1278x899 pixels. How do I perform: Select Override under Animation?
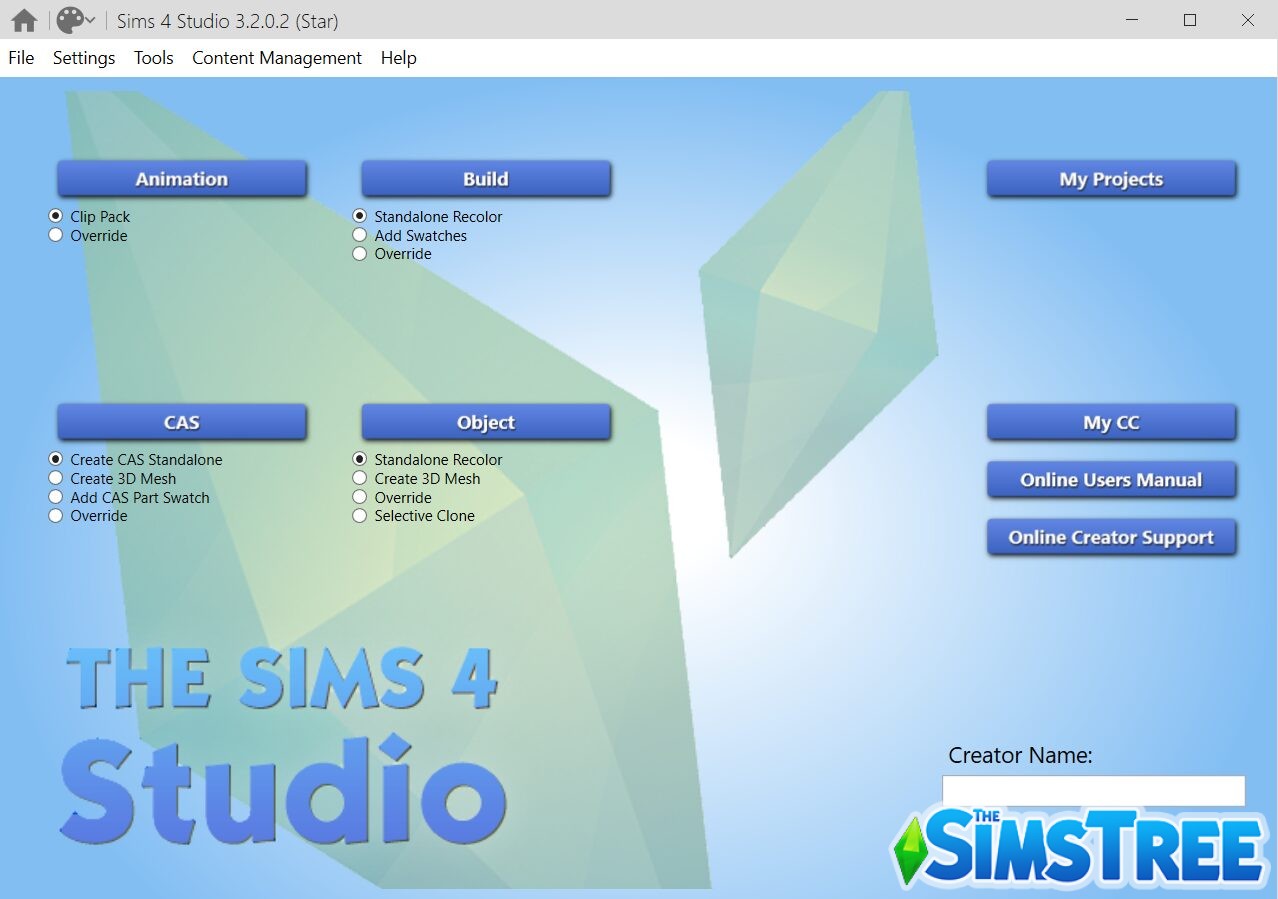[x=56, y=235]
